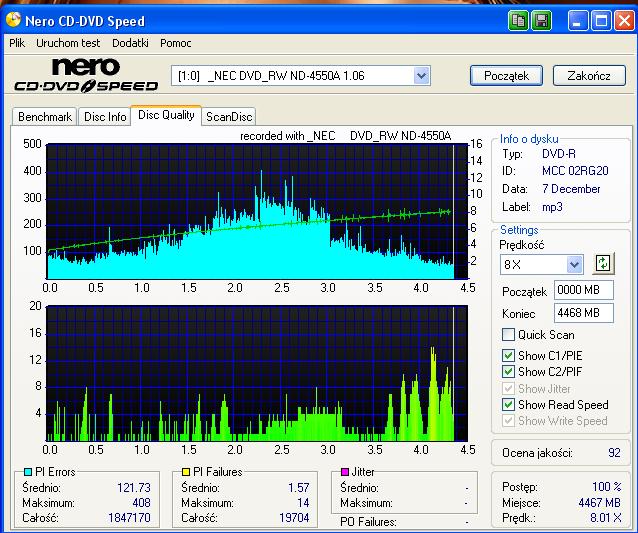This screenshot has height=533, width=638.
Task: Click the PI Errors Maksimum value 408
Action: tap(141, 503)
